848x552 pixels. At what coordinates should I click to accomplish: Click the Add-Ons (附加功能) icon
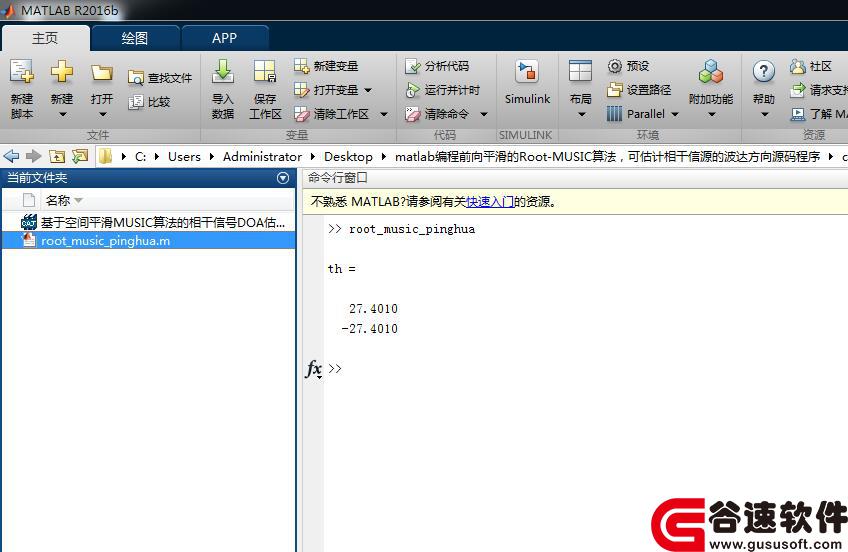pyautogui.click(x=711, y=71)
